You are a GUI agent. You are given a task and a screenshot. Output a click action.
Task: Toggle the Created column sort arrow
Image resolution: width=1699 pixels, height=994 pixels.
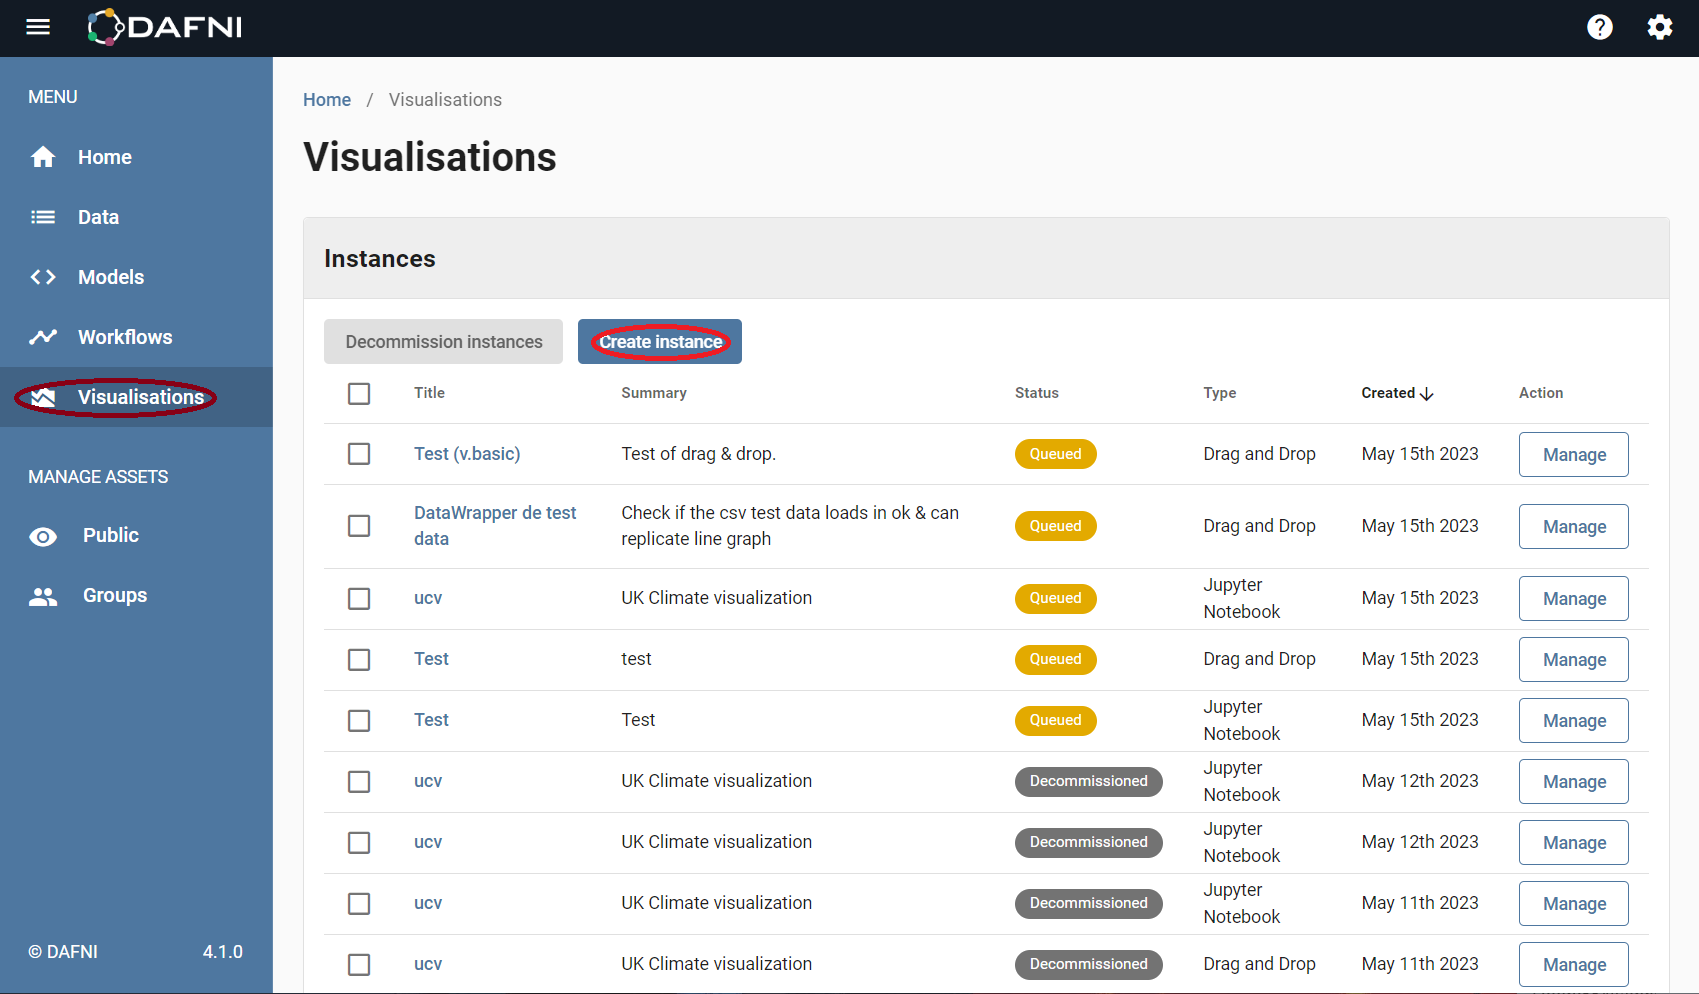(x=1428, y=393)
